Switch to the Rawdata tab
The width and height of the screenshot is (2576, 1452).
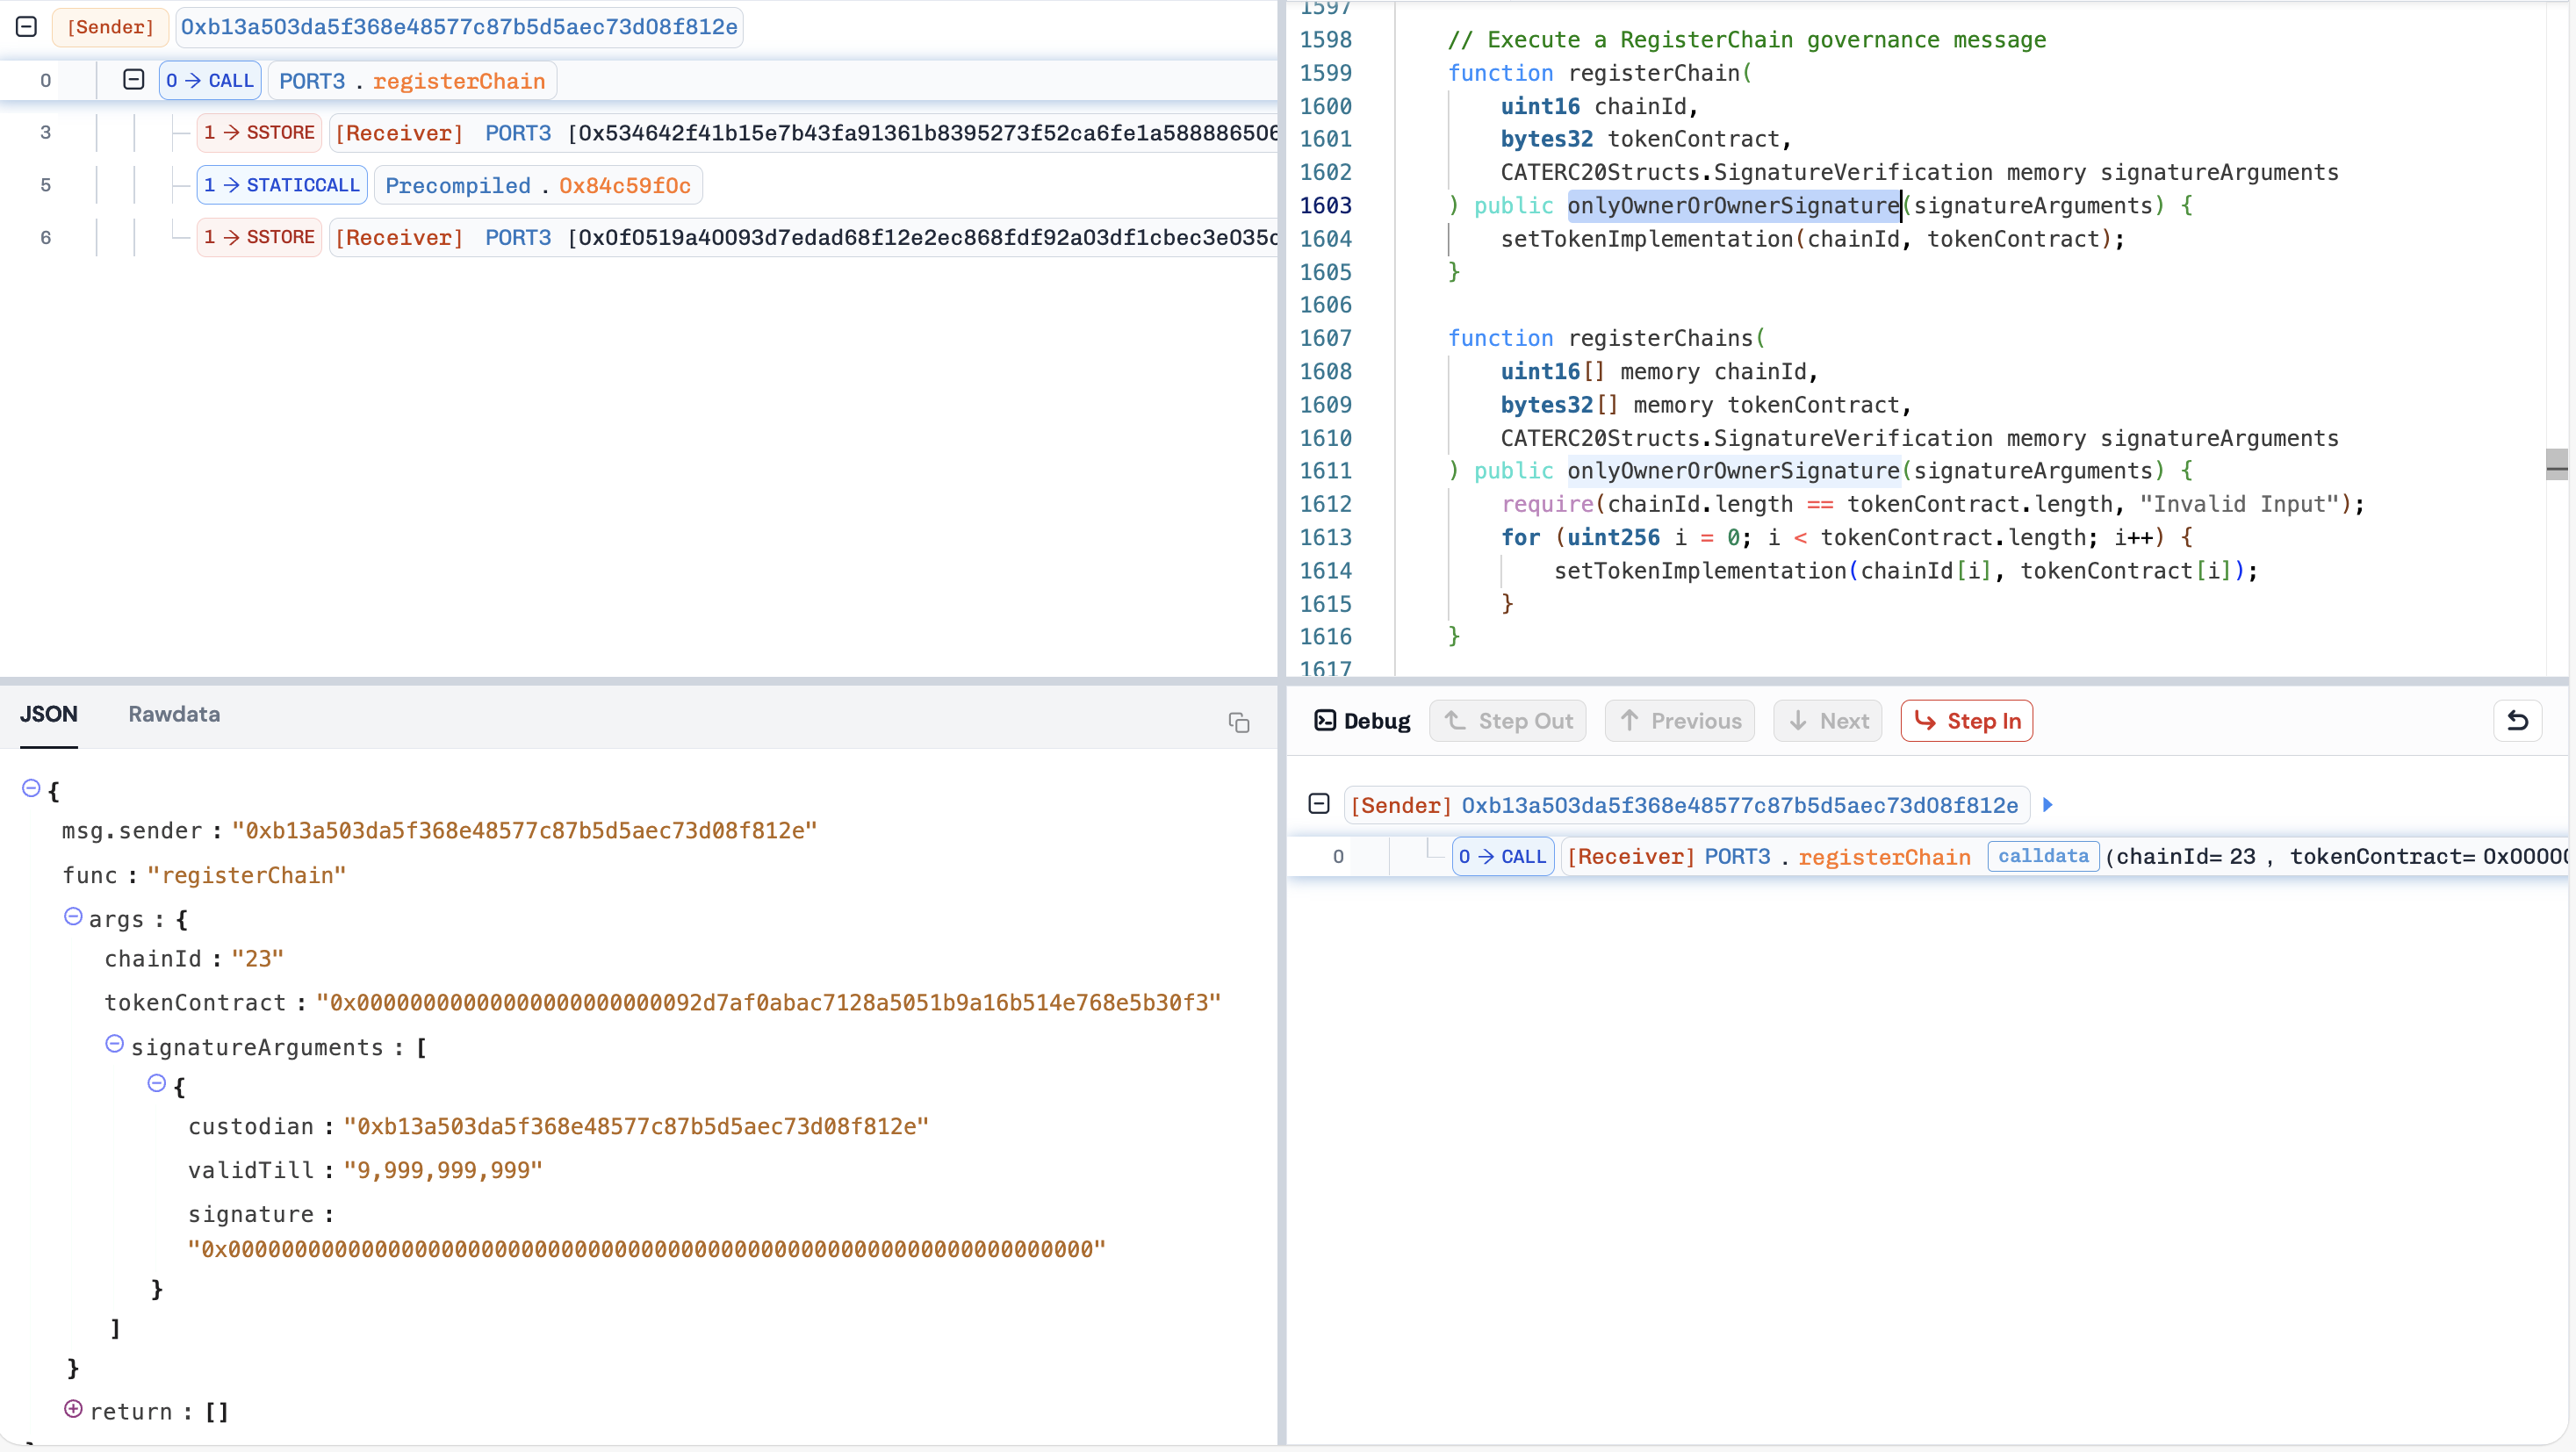[x=174, y=714]
